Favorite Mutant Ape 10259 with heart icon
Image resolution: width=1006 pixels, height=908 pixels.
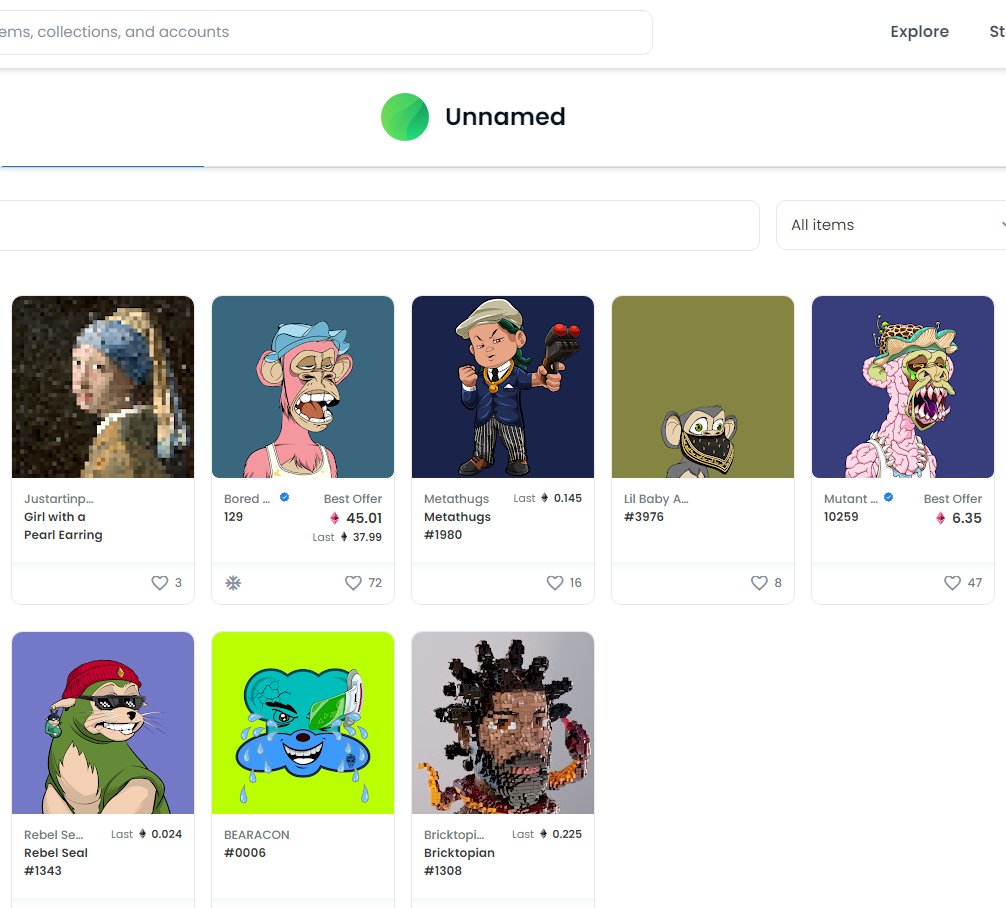[x=952, y=583]
